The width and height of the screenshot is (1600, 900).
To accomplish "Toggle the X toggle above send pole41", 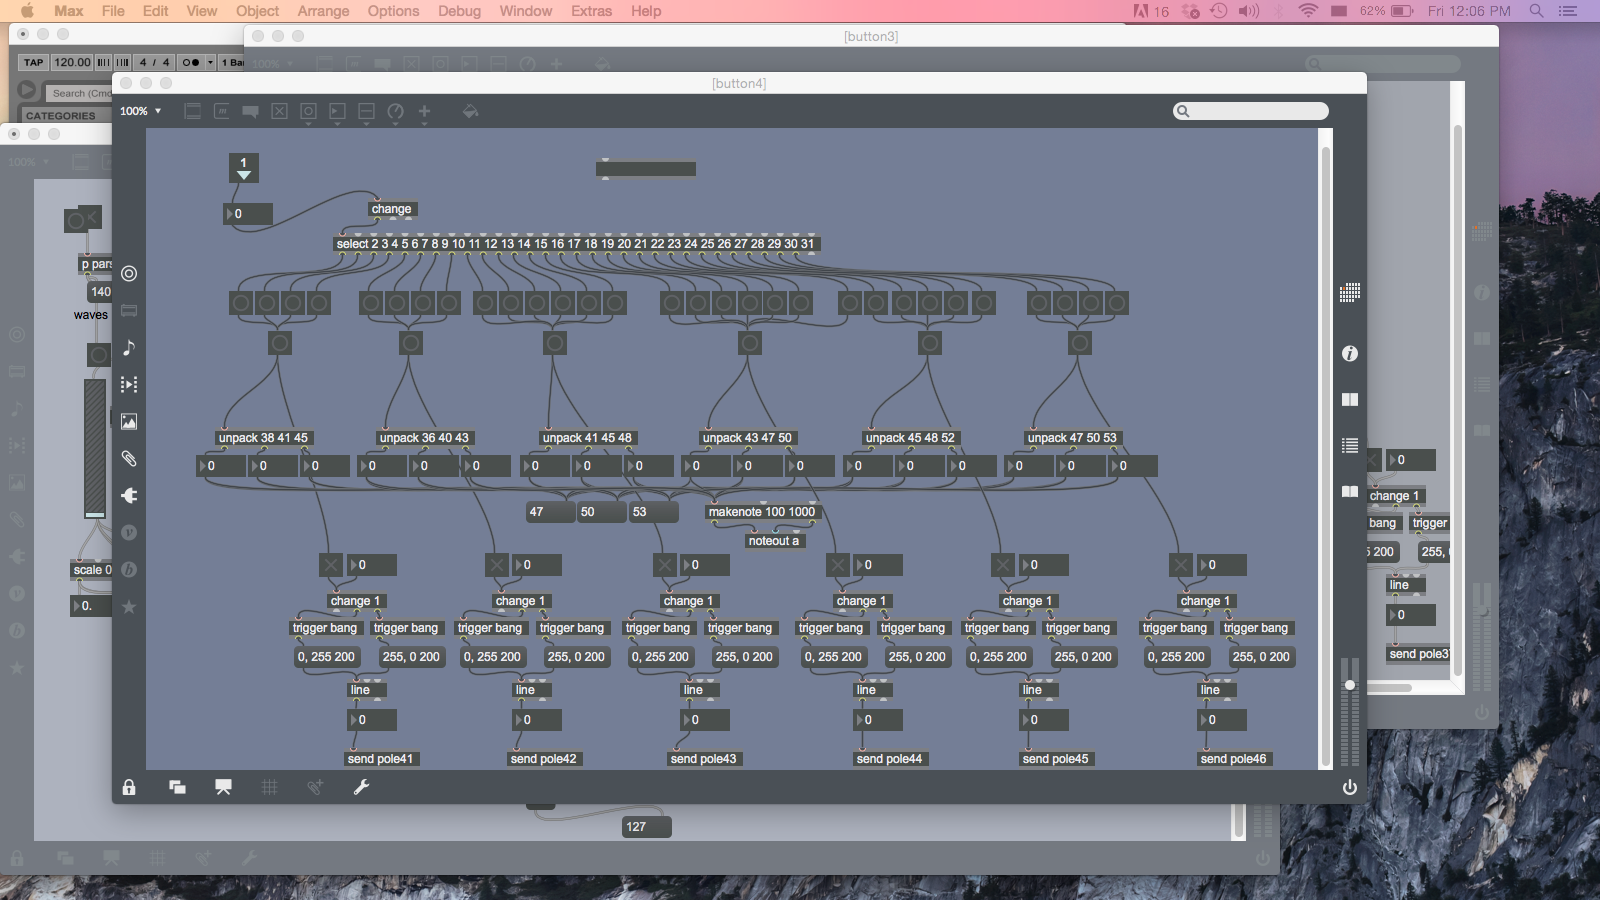I will pos(331,565).
